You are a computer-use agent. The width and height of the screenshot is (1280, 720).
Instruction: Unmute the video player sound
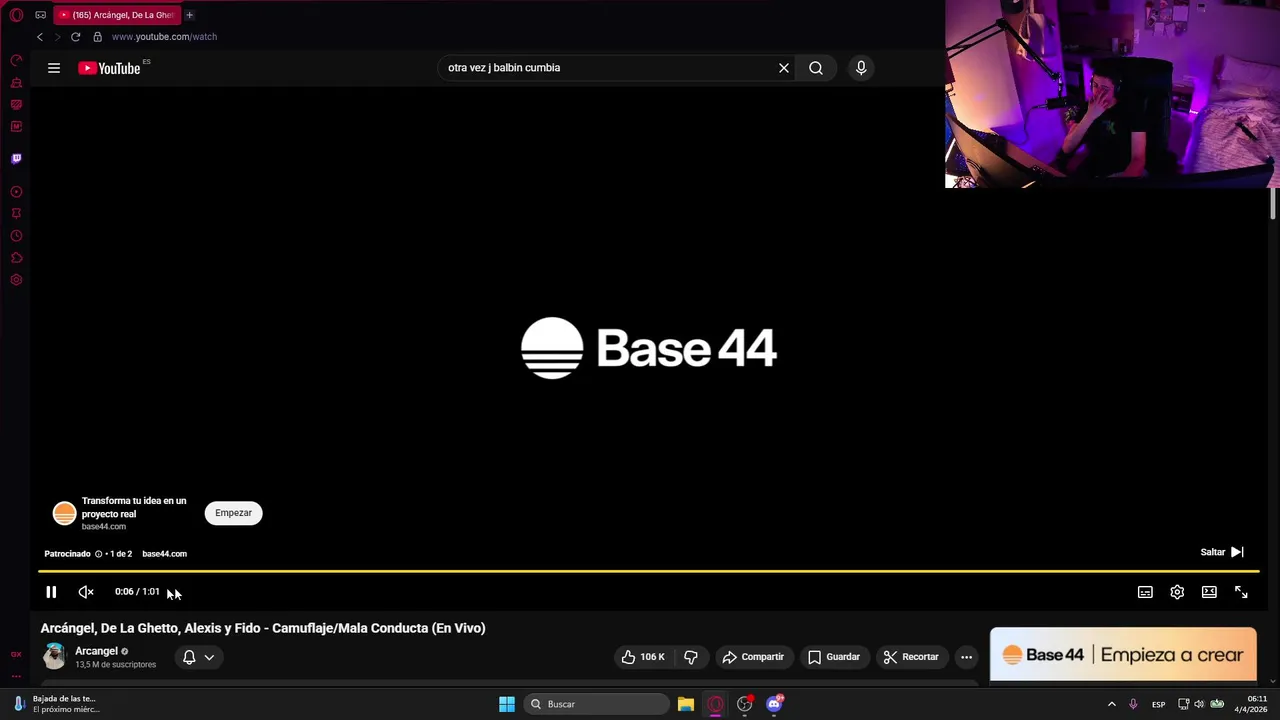click(x=86, y=592)
